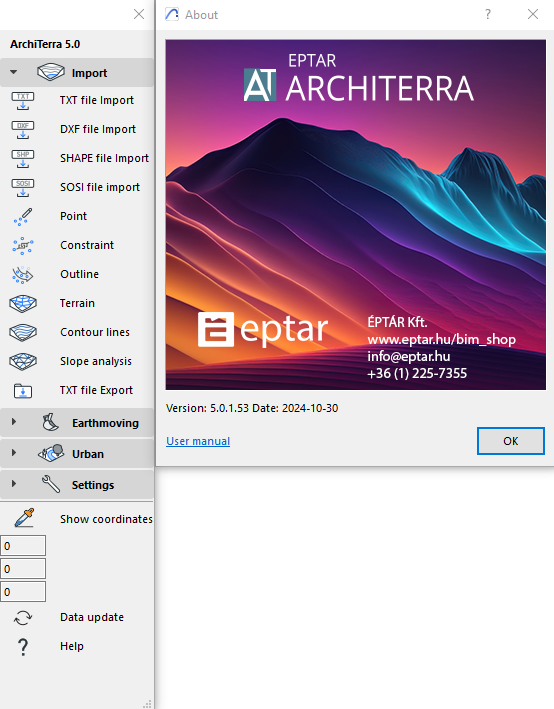Click the first coordinate value field
The width and height of the screenshot is (554, 709).
click(x=23, y=546)
